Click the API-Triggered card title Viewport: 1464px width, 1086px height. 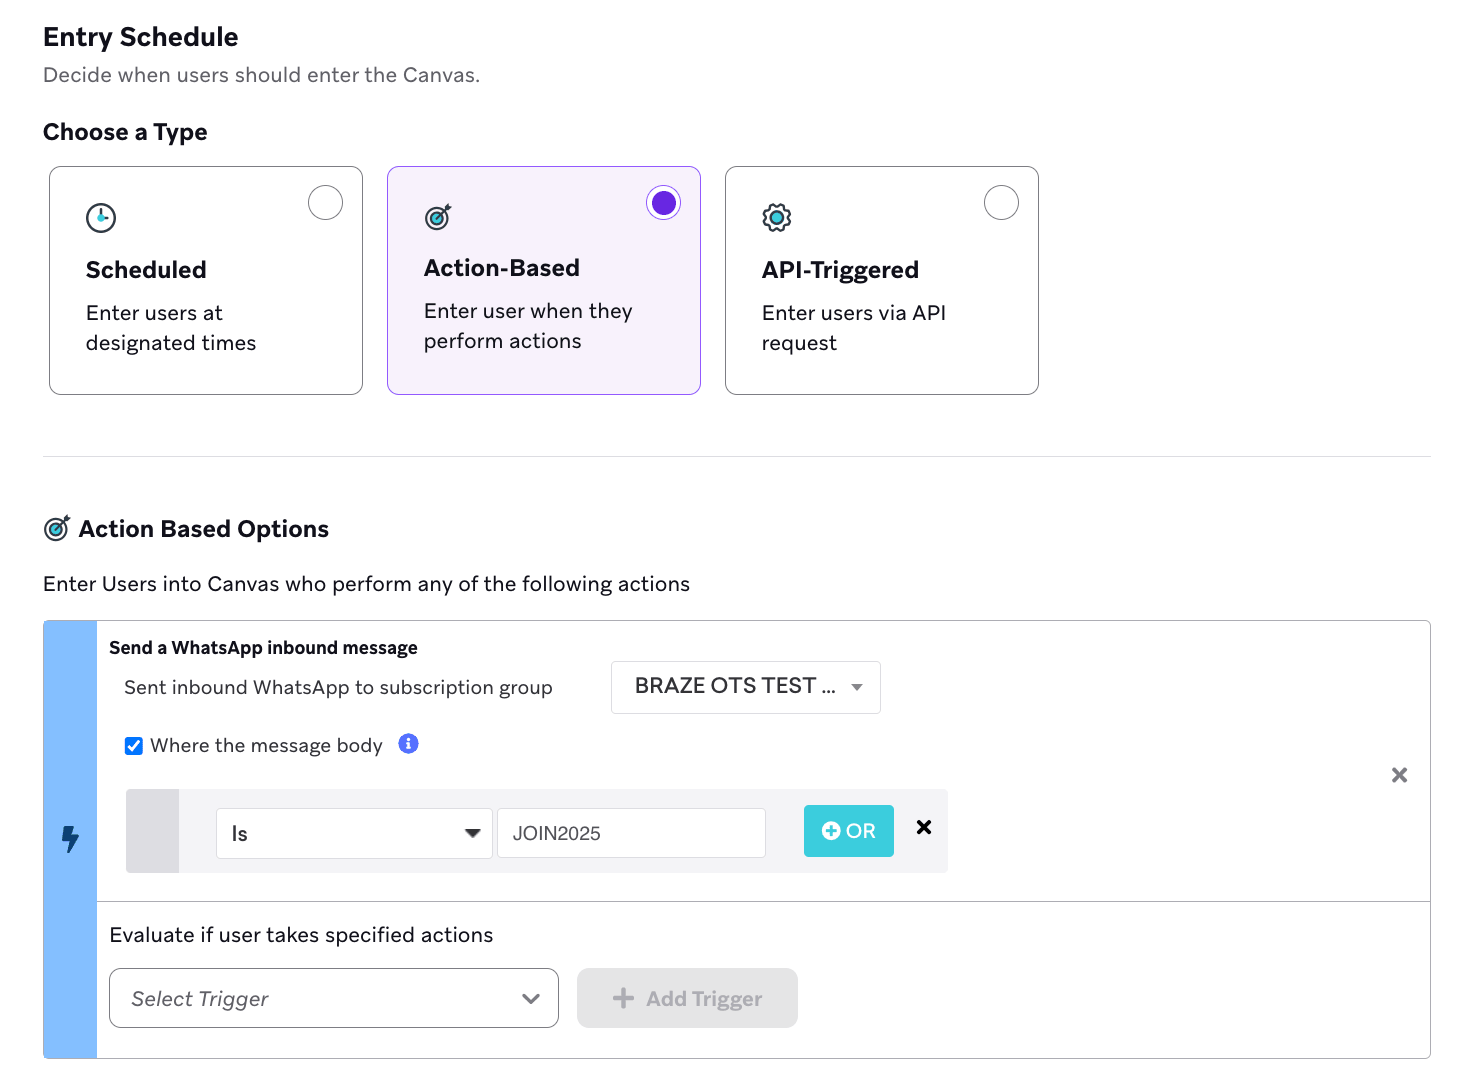840,270
